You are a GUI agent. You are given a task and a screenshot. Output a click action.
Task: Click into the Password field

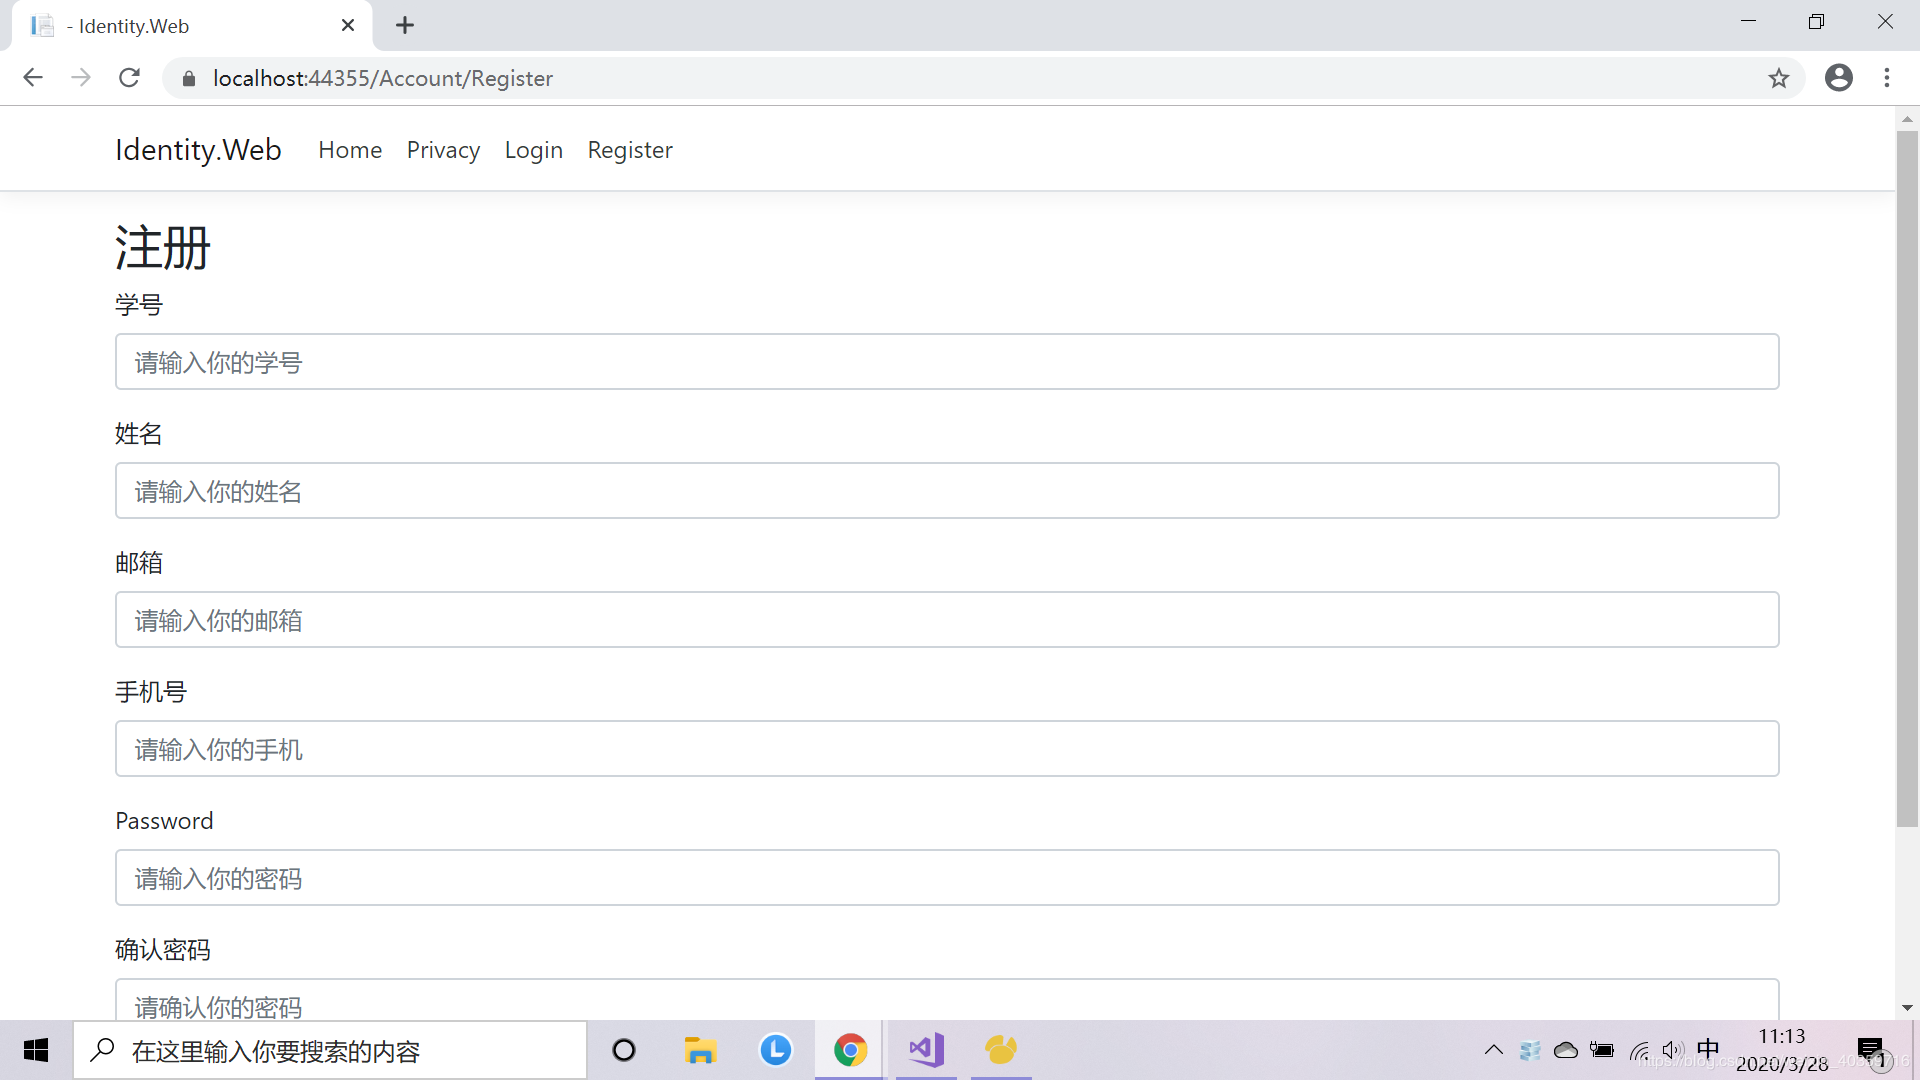coord(946,878)
